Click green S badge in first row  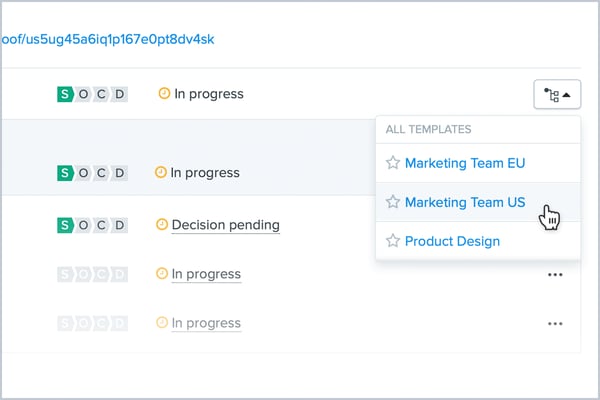click(x=66, y=94)
